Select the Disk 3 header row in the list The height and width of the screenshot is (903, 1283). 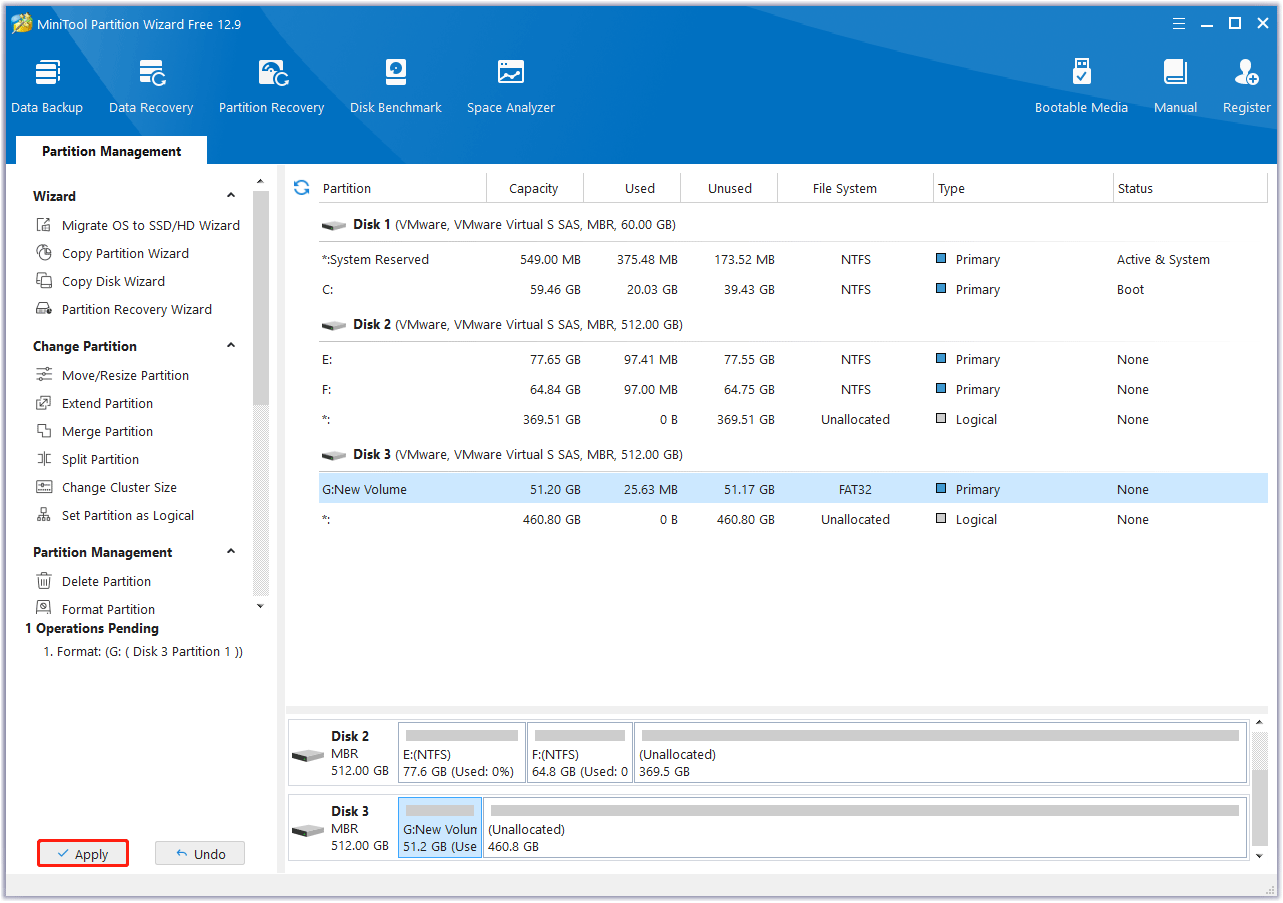pyautogui.click(x=793, y=455)
